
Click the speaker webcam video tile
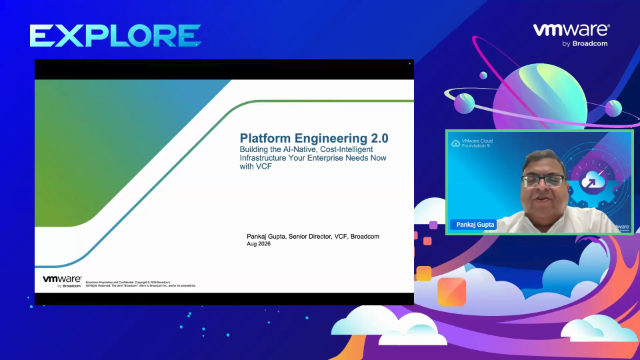pos(539,182)
